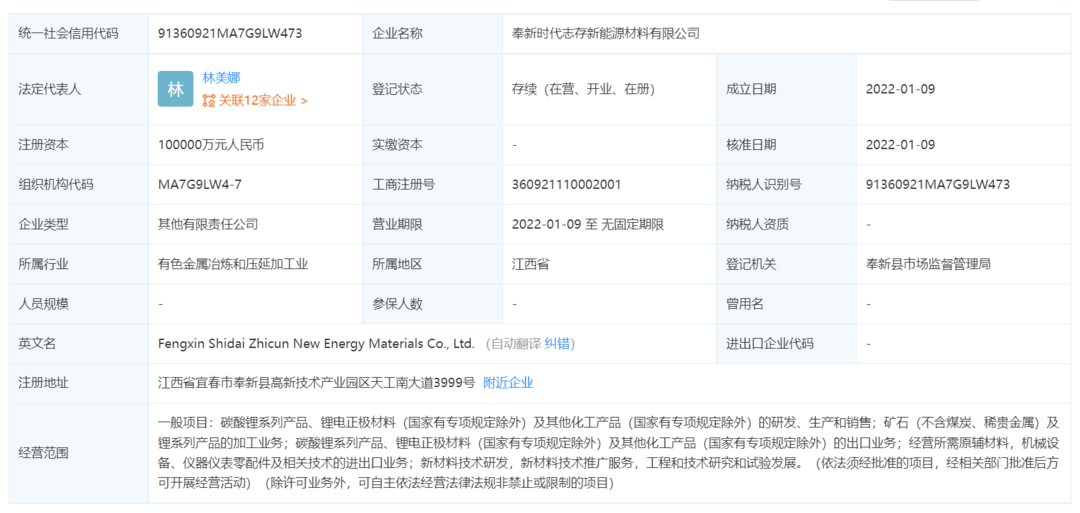Click the 登记机关 label
1080x513 pixels.
[x=751, y=264]
